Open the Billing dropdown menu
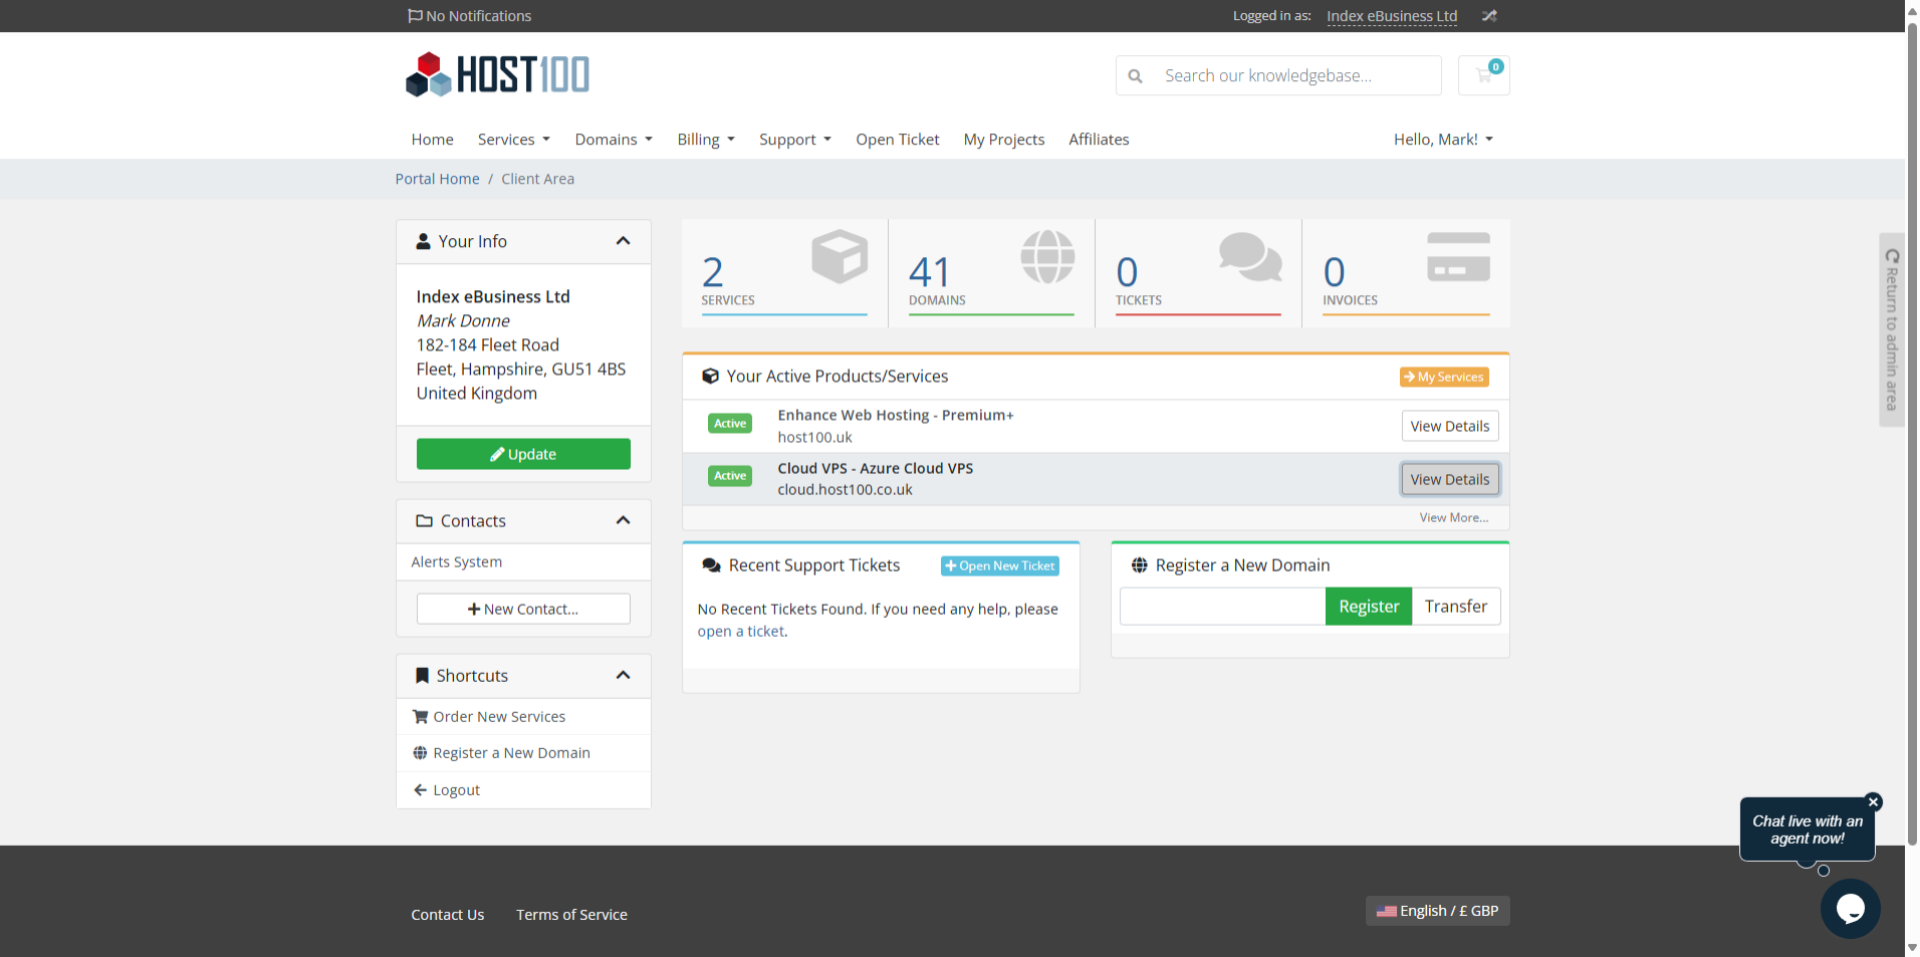 click(706, 139)
